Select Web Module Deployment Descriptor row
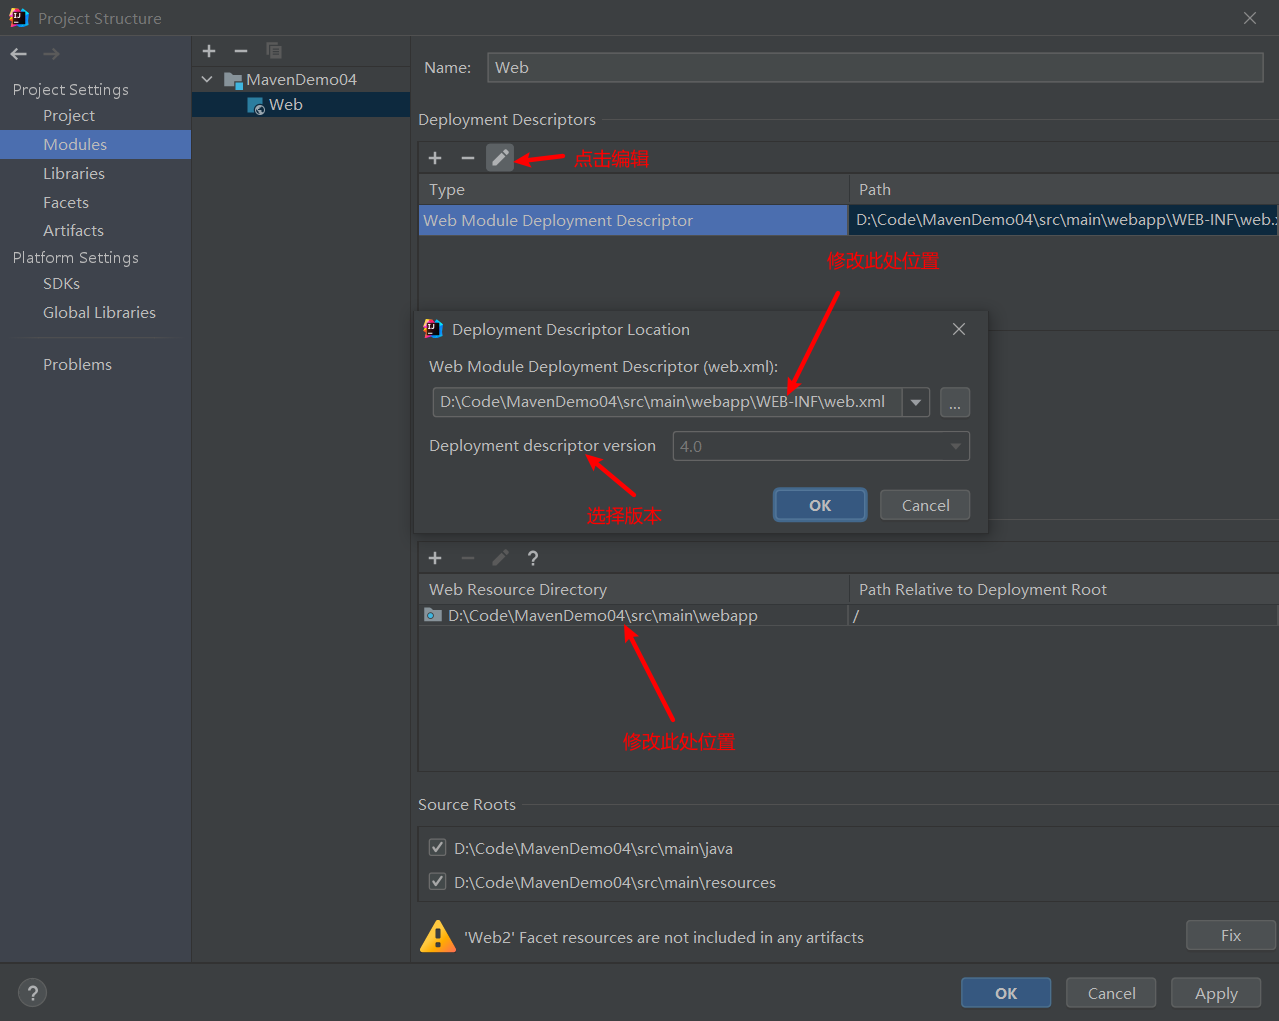Screen dimensions: 1279x1021 click(x=633, y=220)
